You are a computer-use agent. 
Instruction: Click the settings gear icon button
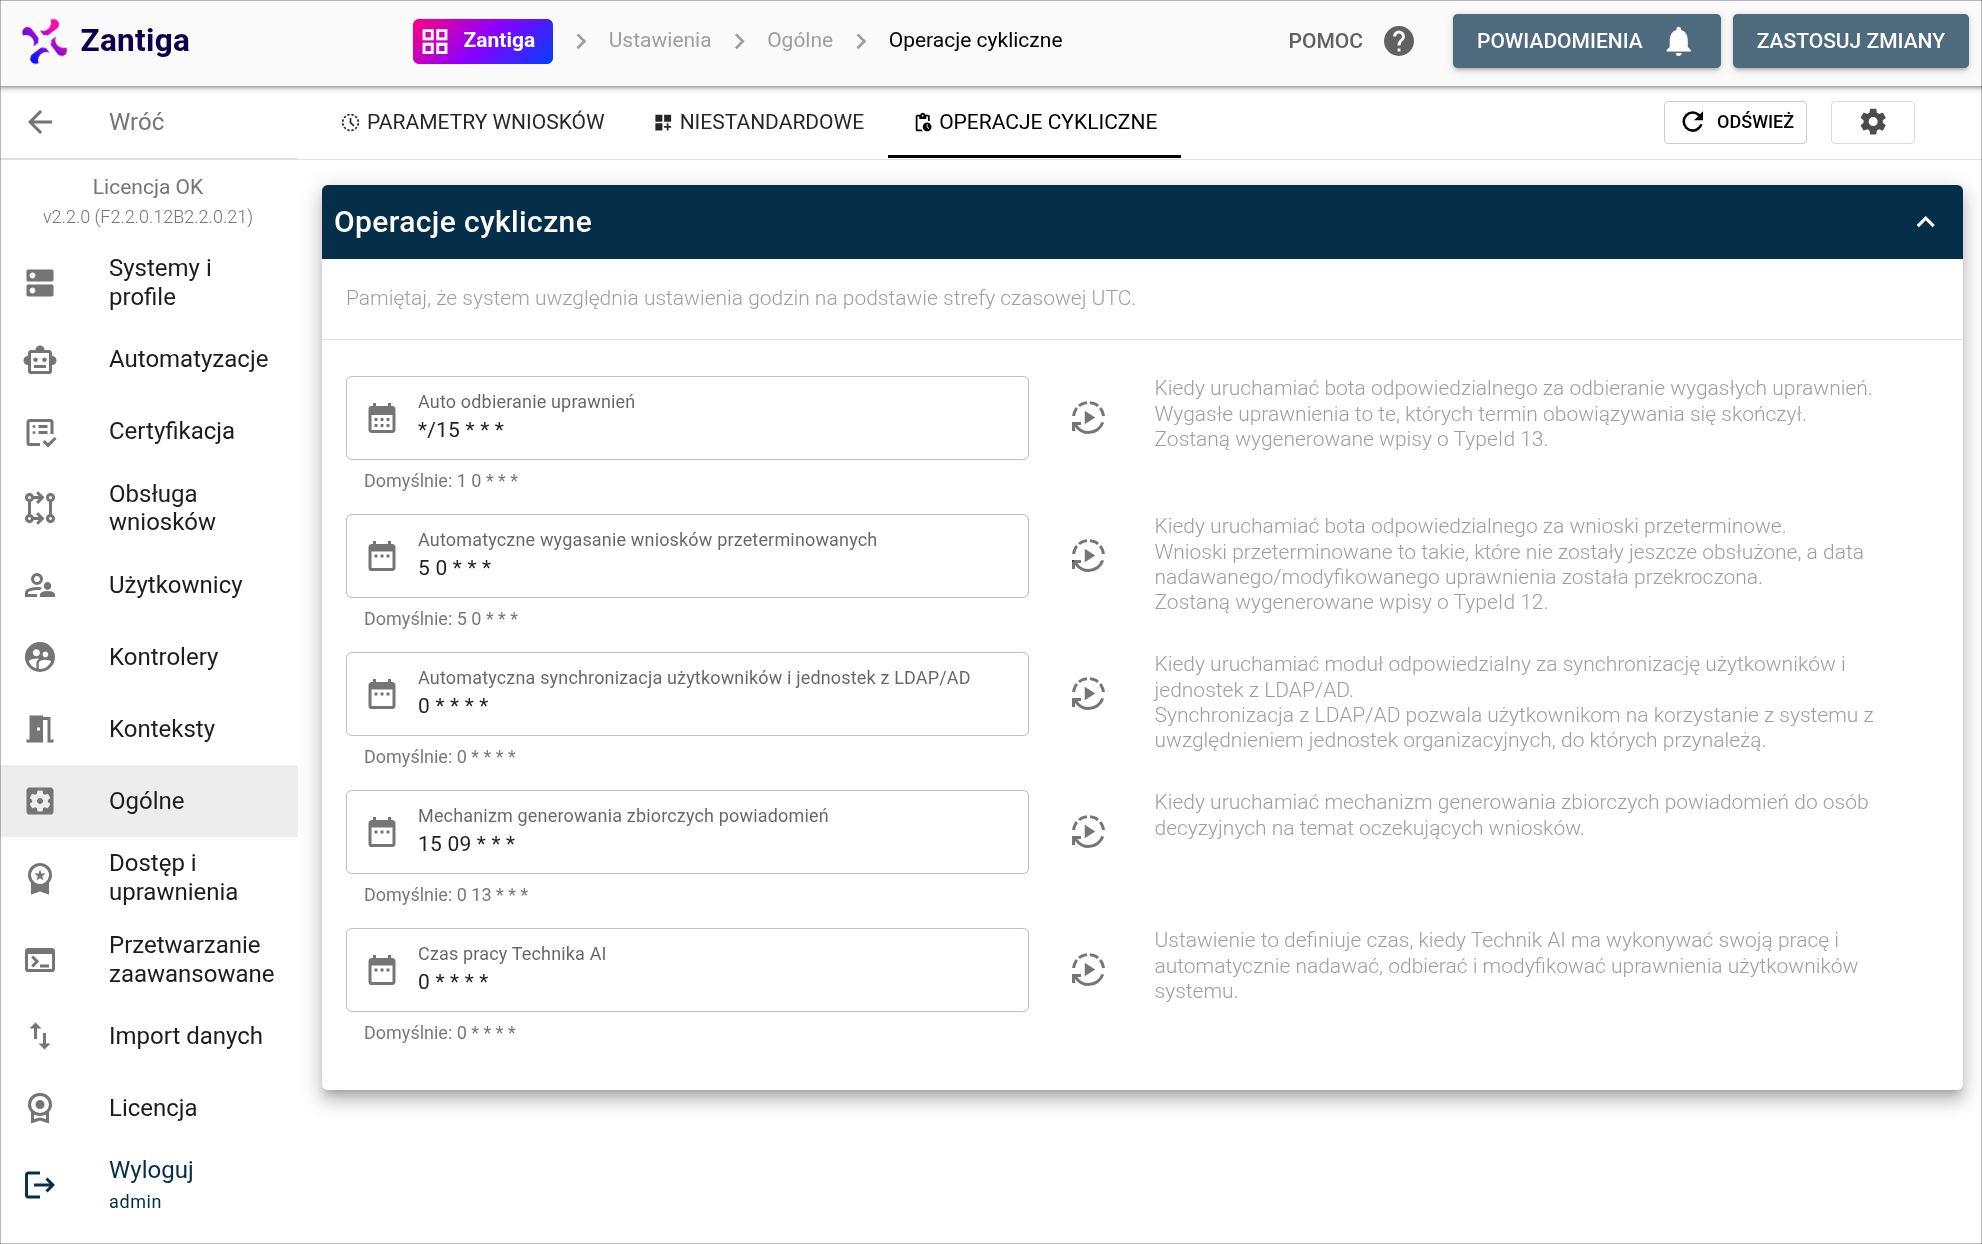pos(1872,122)
